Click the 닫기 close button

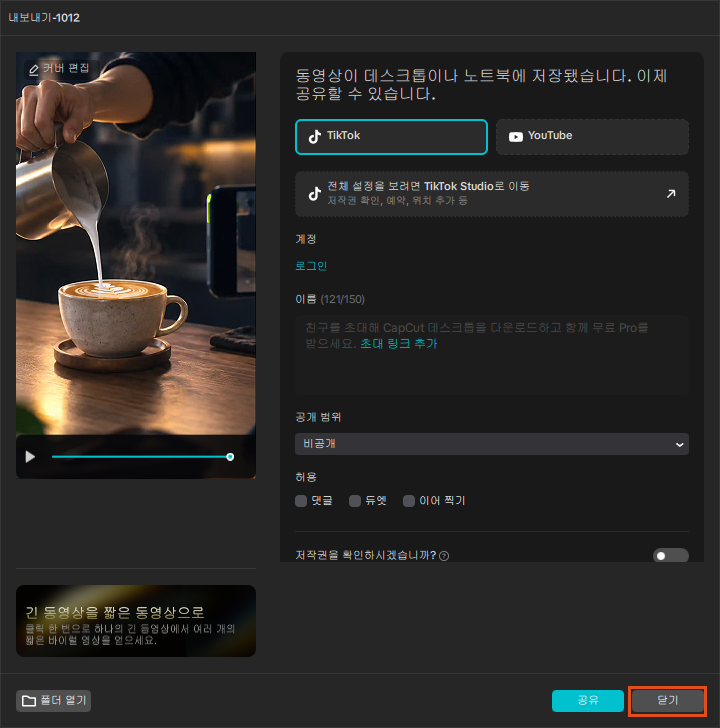[x=668, y=701]
